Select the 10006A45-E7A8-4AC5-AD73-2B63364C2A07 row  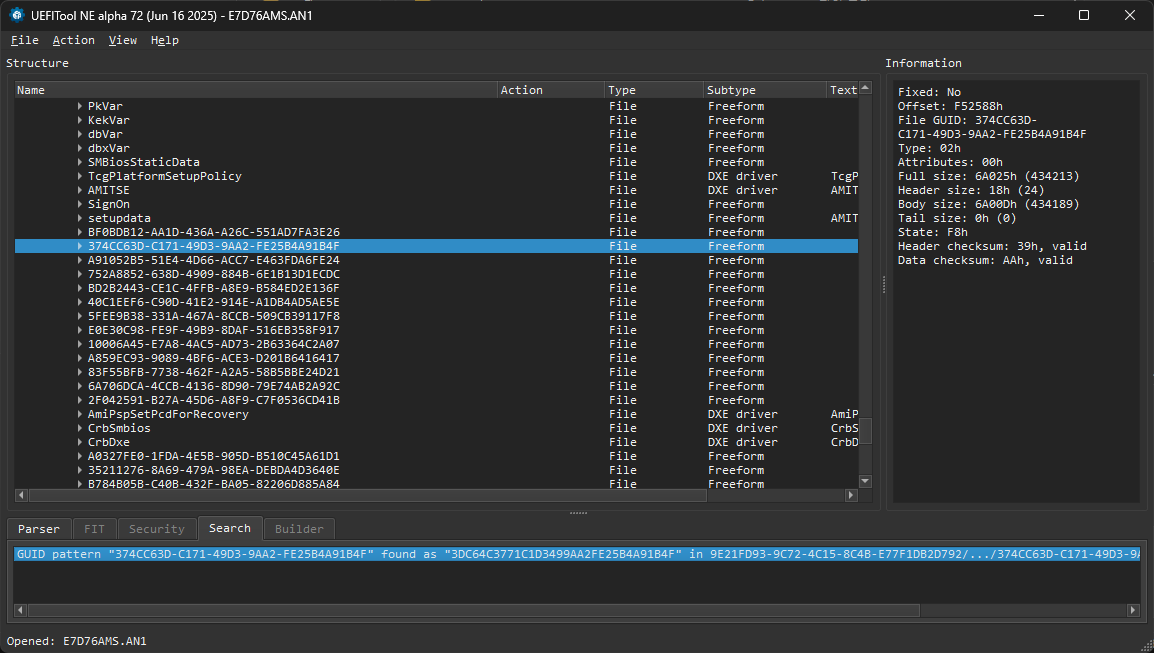(436, 344)
